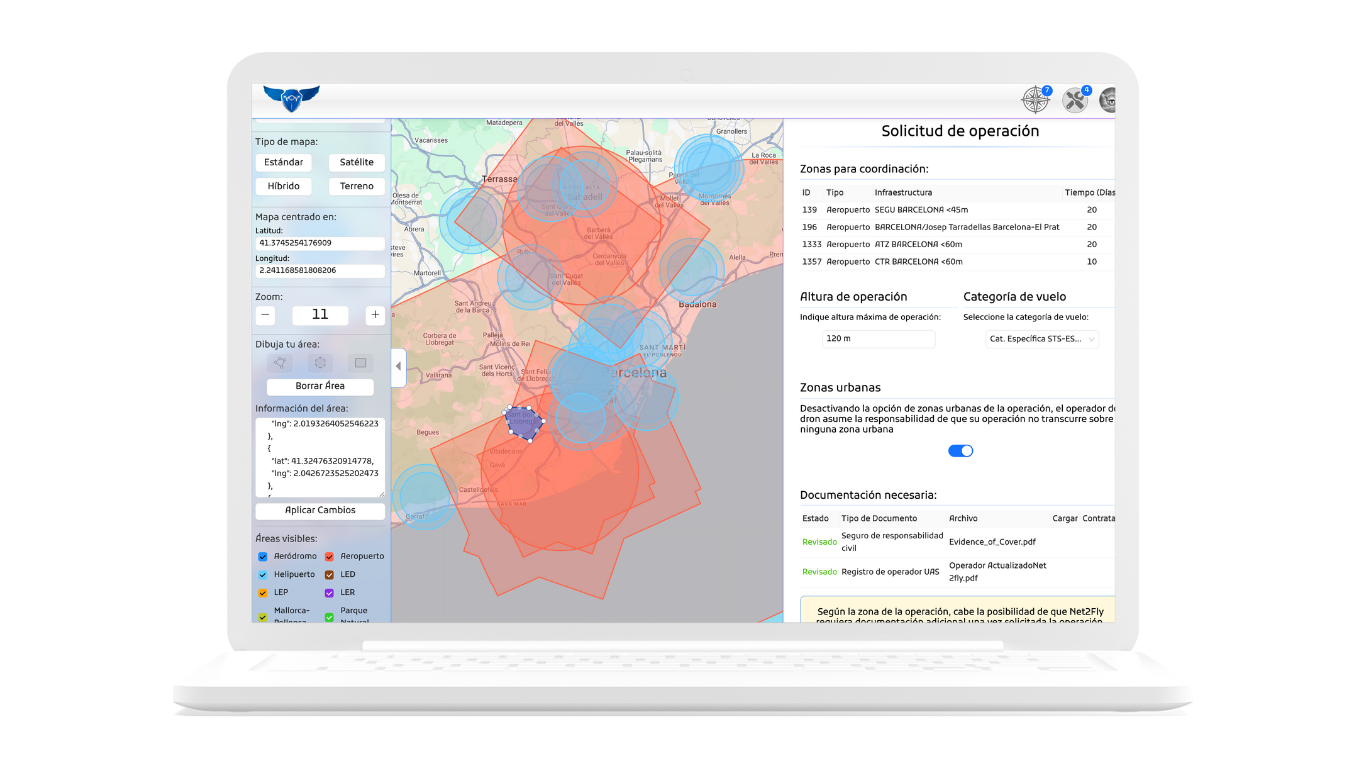Image resolution: width=1366 pixels, height=768 pixels.
Task: Click the Tipo column header in zones table
Action: click(835, 192)
